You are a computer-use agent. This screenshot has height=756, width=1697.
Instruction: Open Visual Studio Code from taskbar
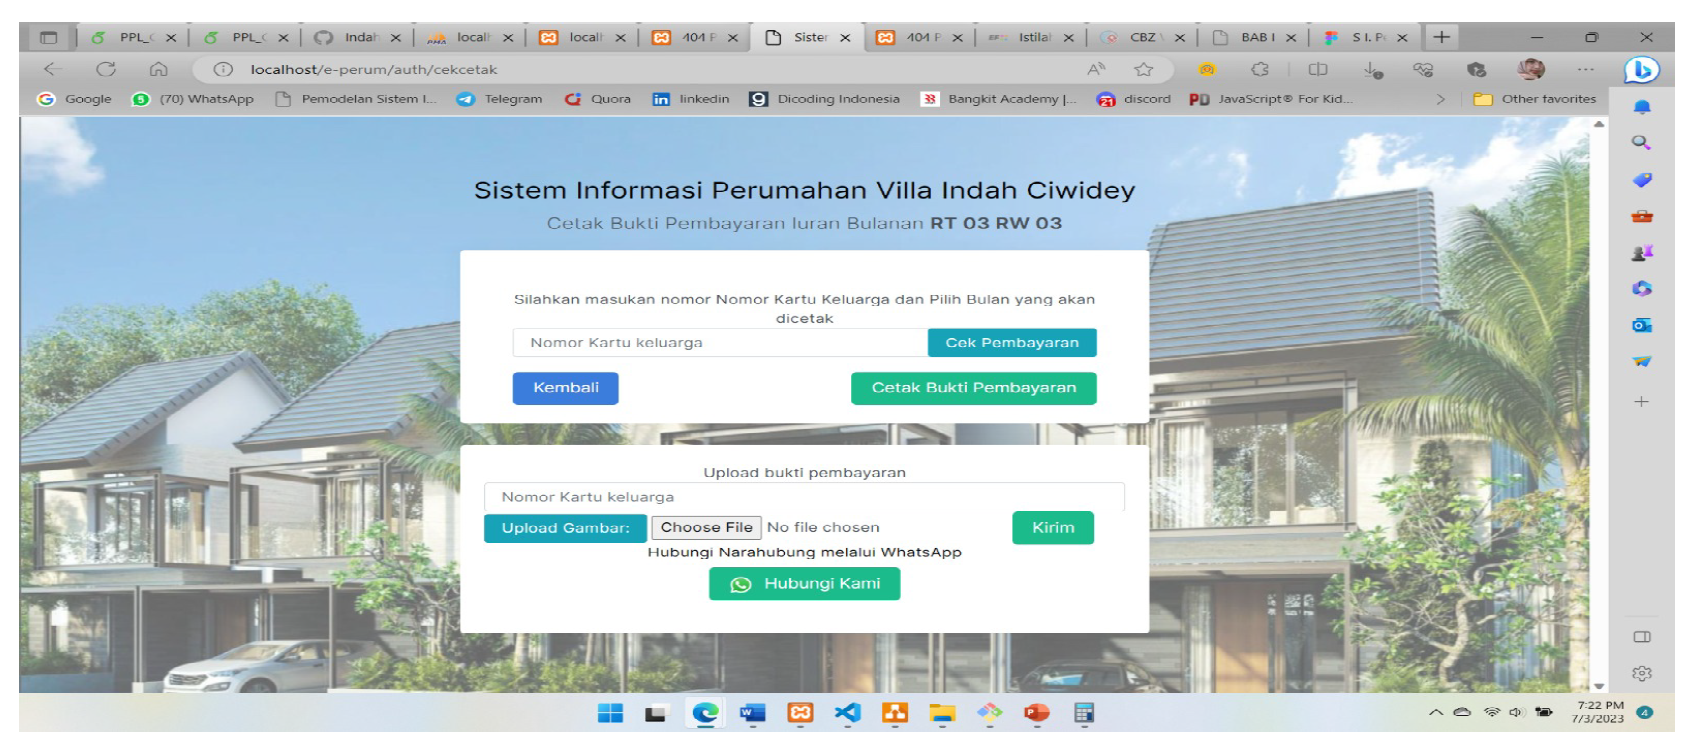[x=847, y=712]
